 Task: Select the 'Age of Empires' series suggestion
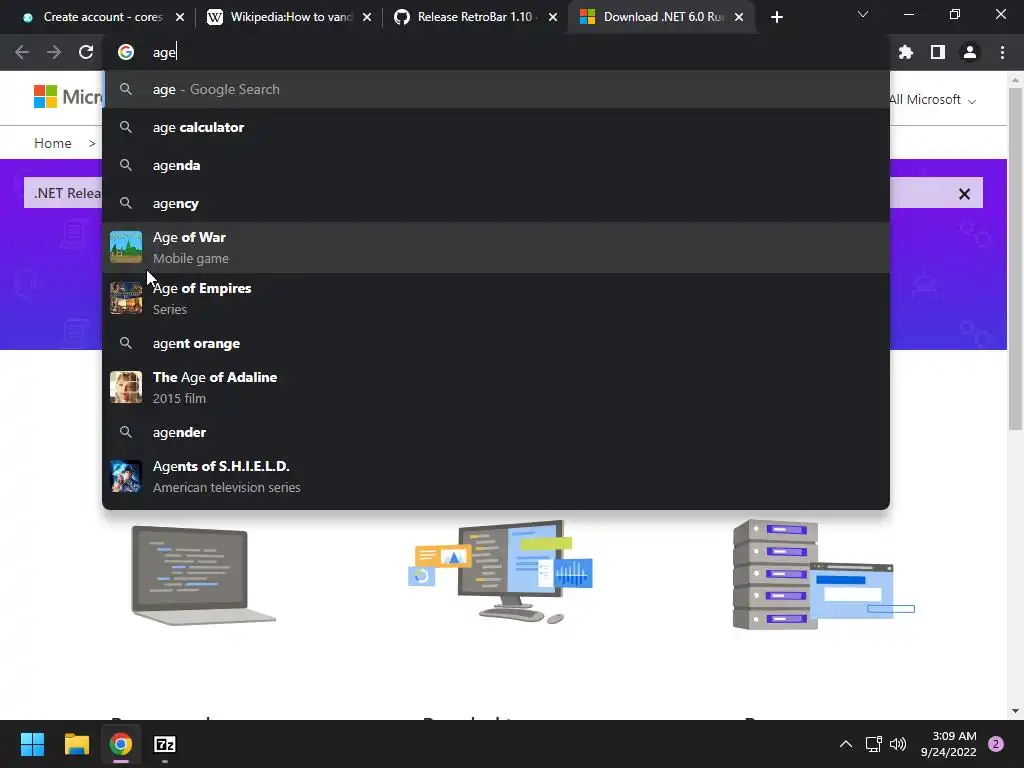[496, 298]
